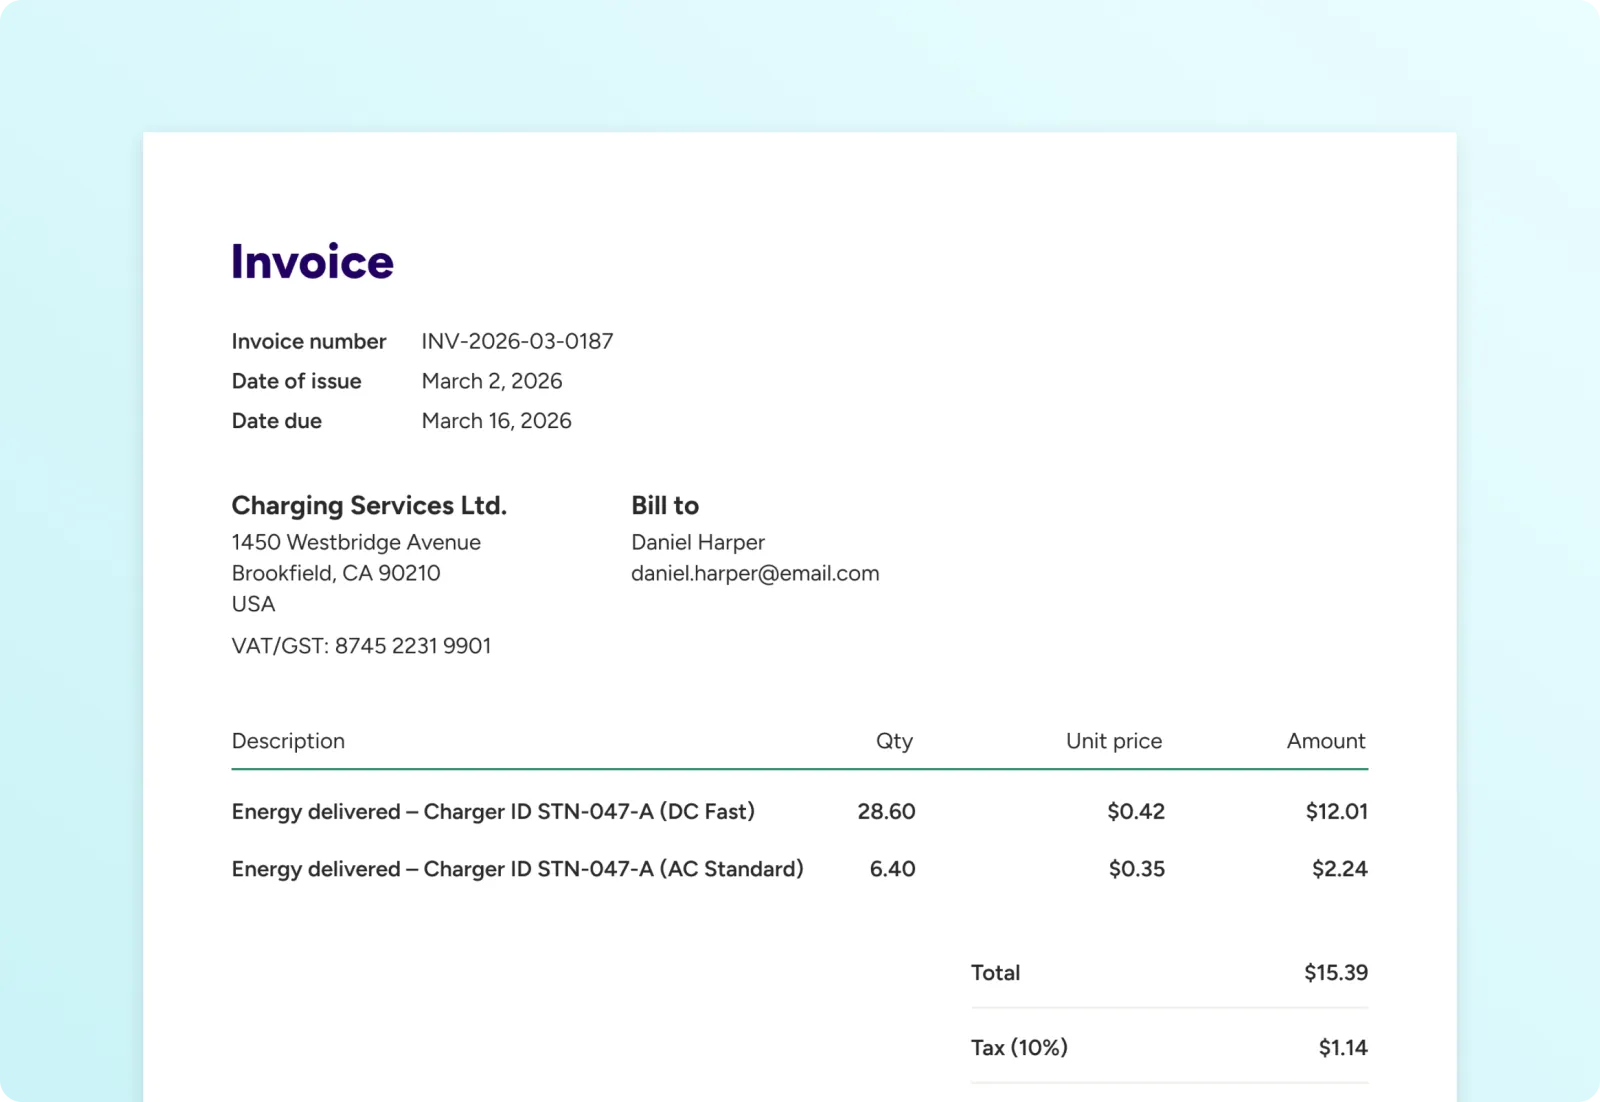The image size is (1600, 1102).
Task: Click the 1450 Westbridge Avenue address line
Action: pos(356,542)
